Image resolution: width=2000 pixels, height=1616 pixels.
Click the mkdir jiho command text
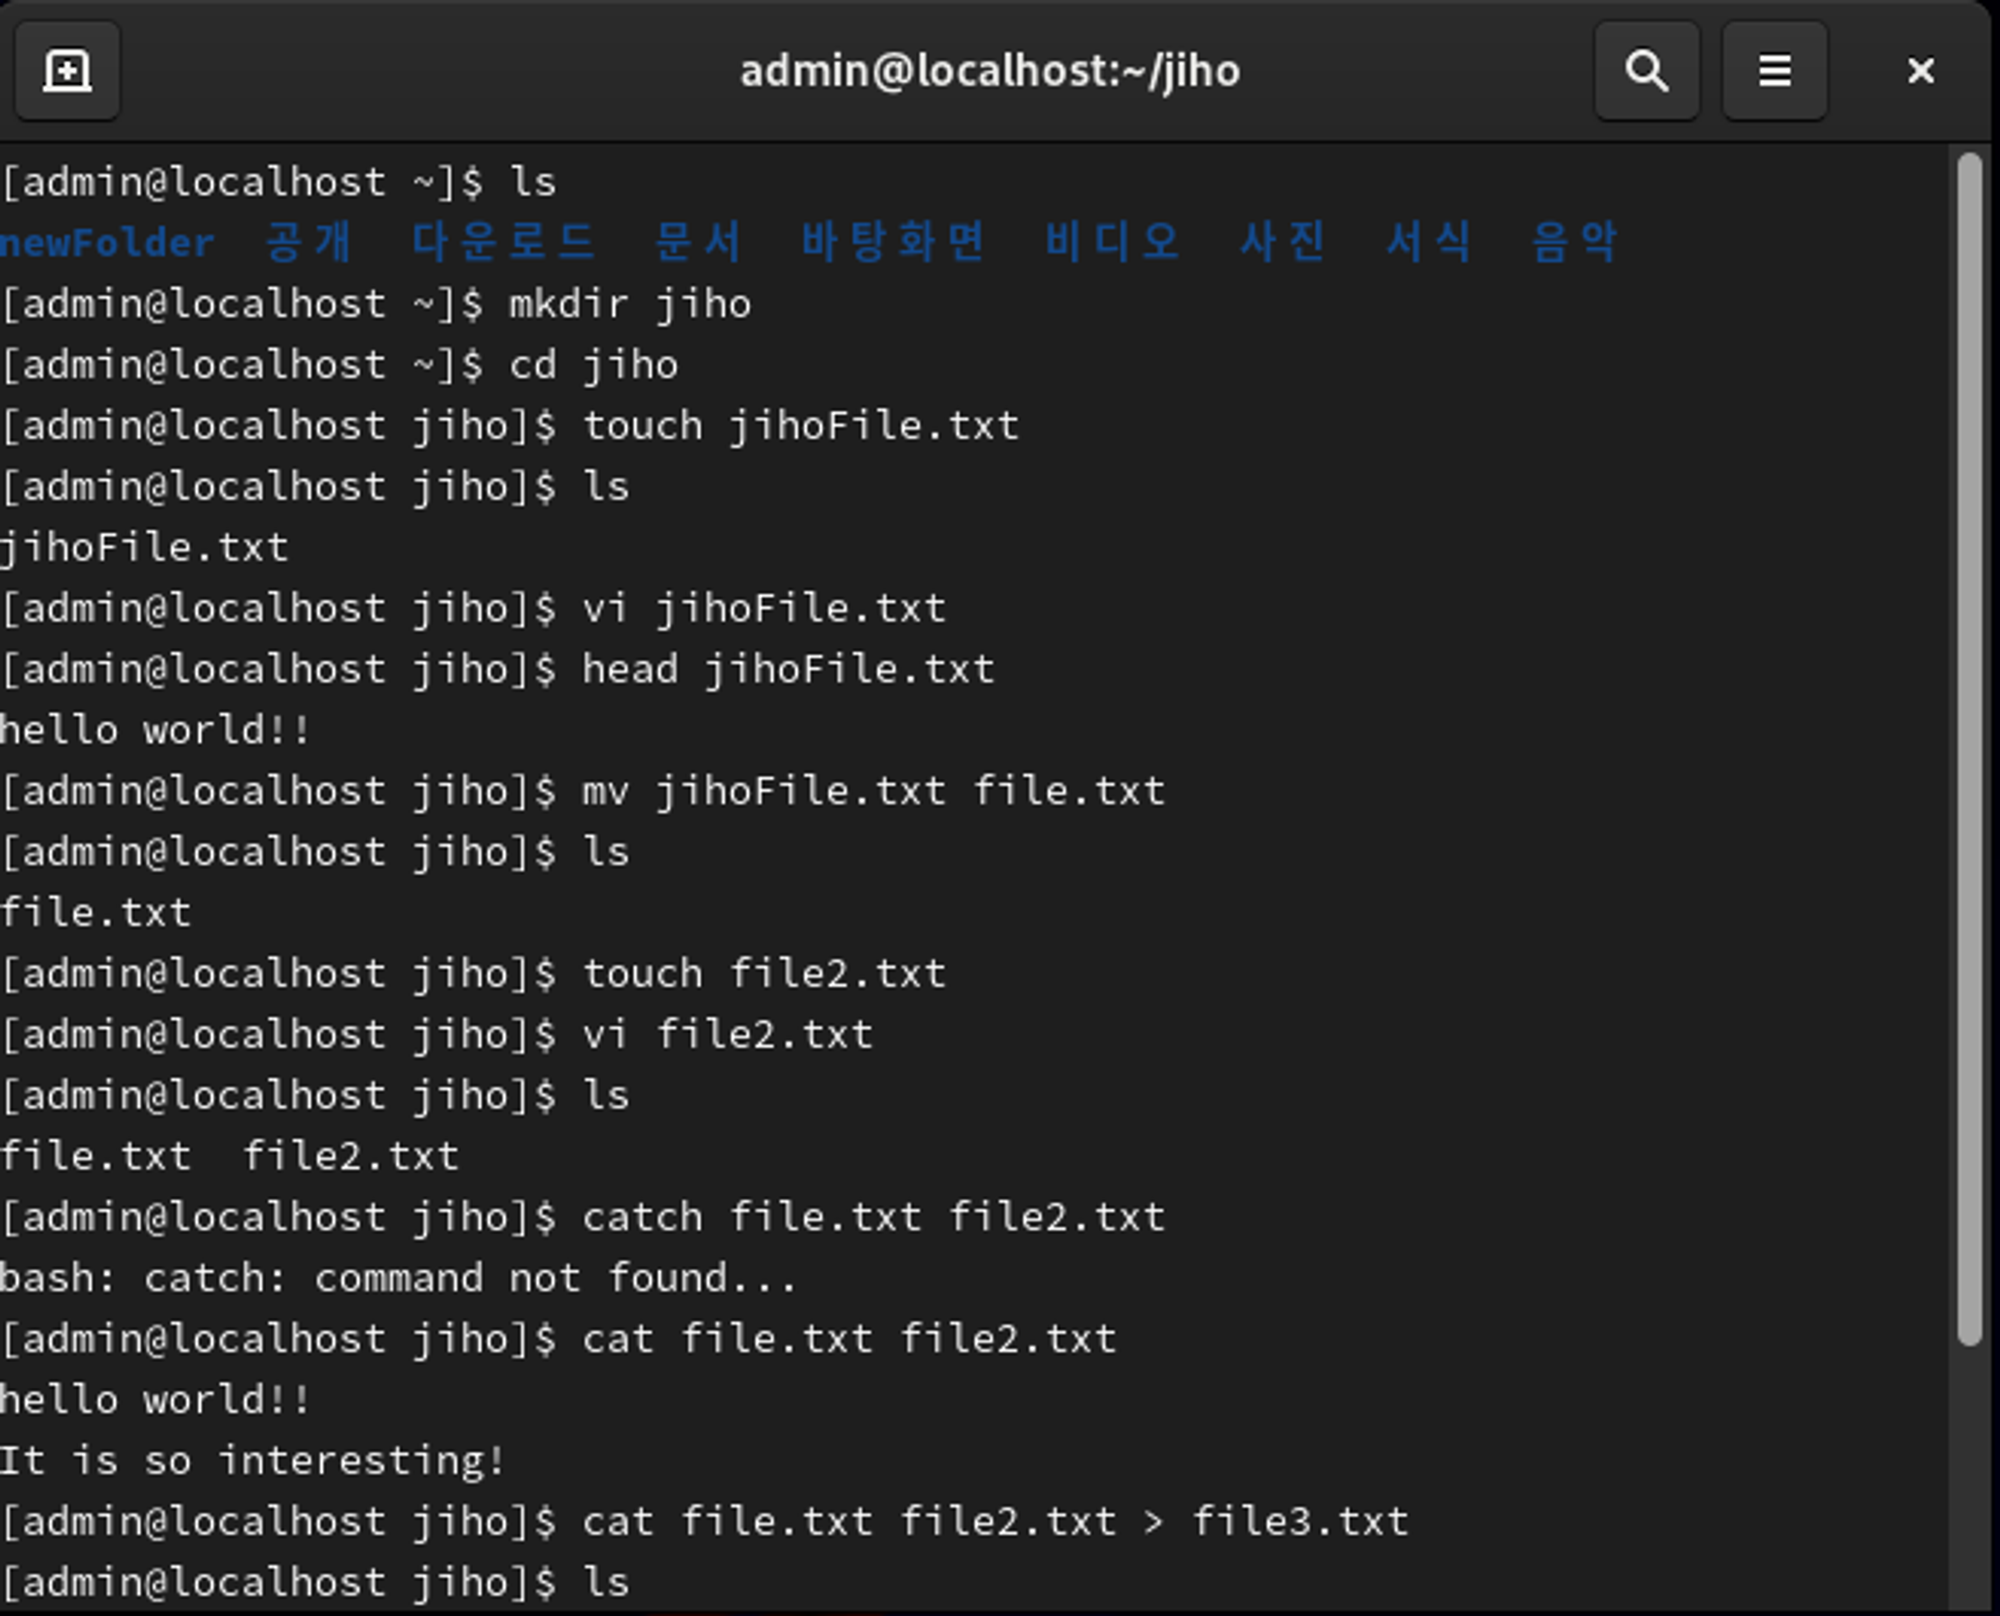[630, 304]
